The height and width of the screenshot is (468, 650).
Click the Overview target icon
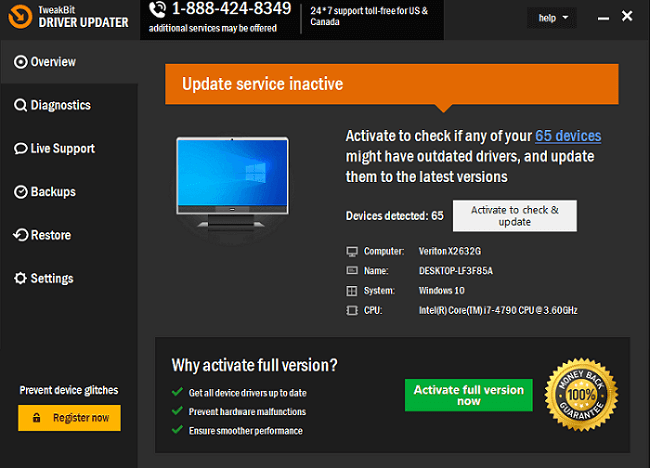(20, 62)
